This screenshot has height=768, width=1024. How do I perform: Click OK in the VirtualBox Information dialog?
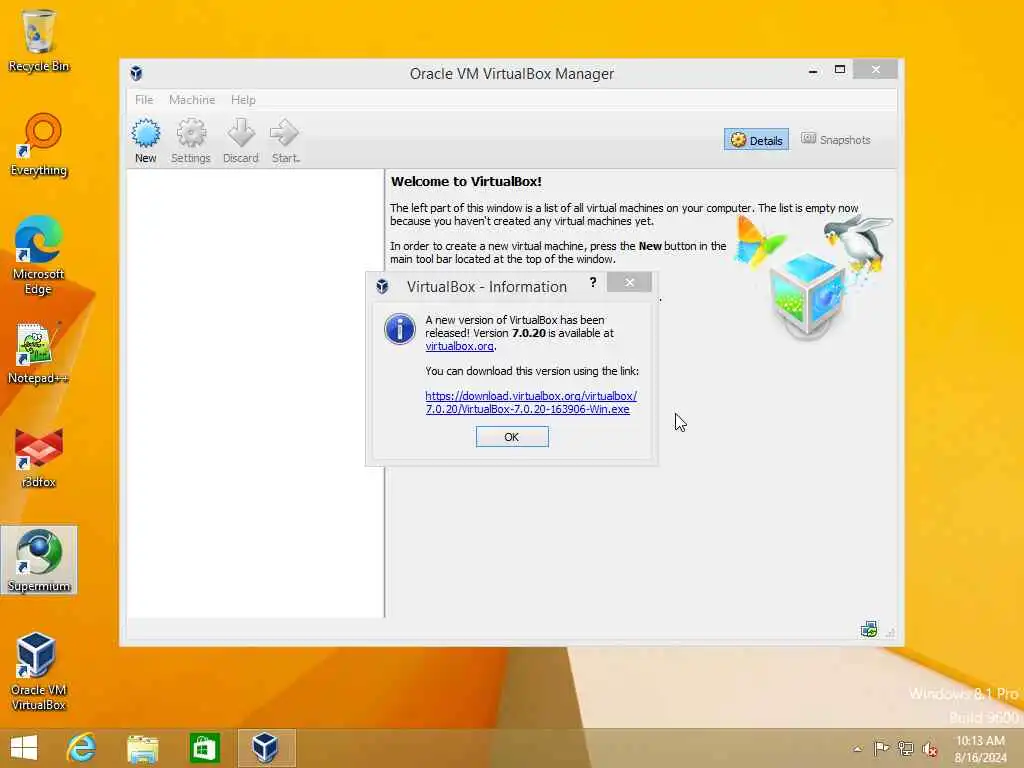click(512, 437)
